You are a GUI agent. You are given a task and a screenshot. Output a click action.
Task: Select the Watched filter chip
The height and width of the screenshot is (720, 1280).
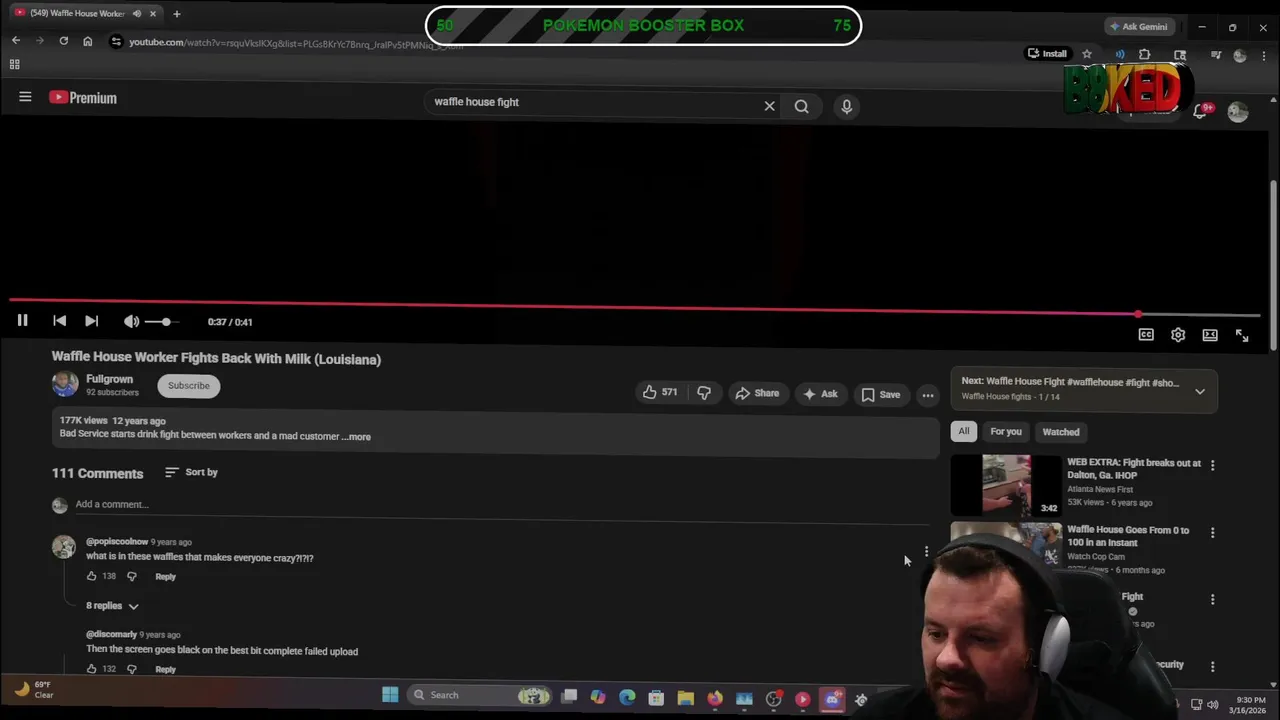point(1061,431)
